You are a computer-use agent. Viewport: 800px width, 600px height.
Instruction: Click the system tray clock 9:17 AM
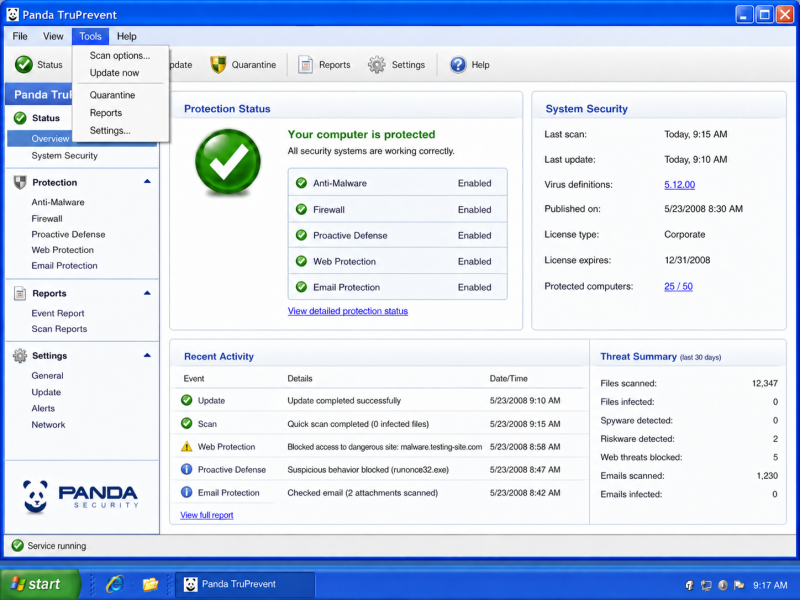[770, 585]
